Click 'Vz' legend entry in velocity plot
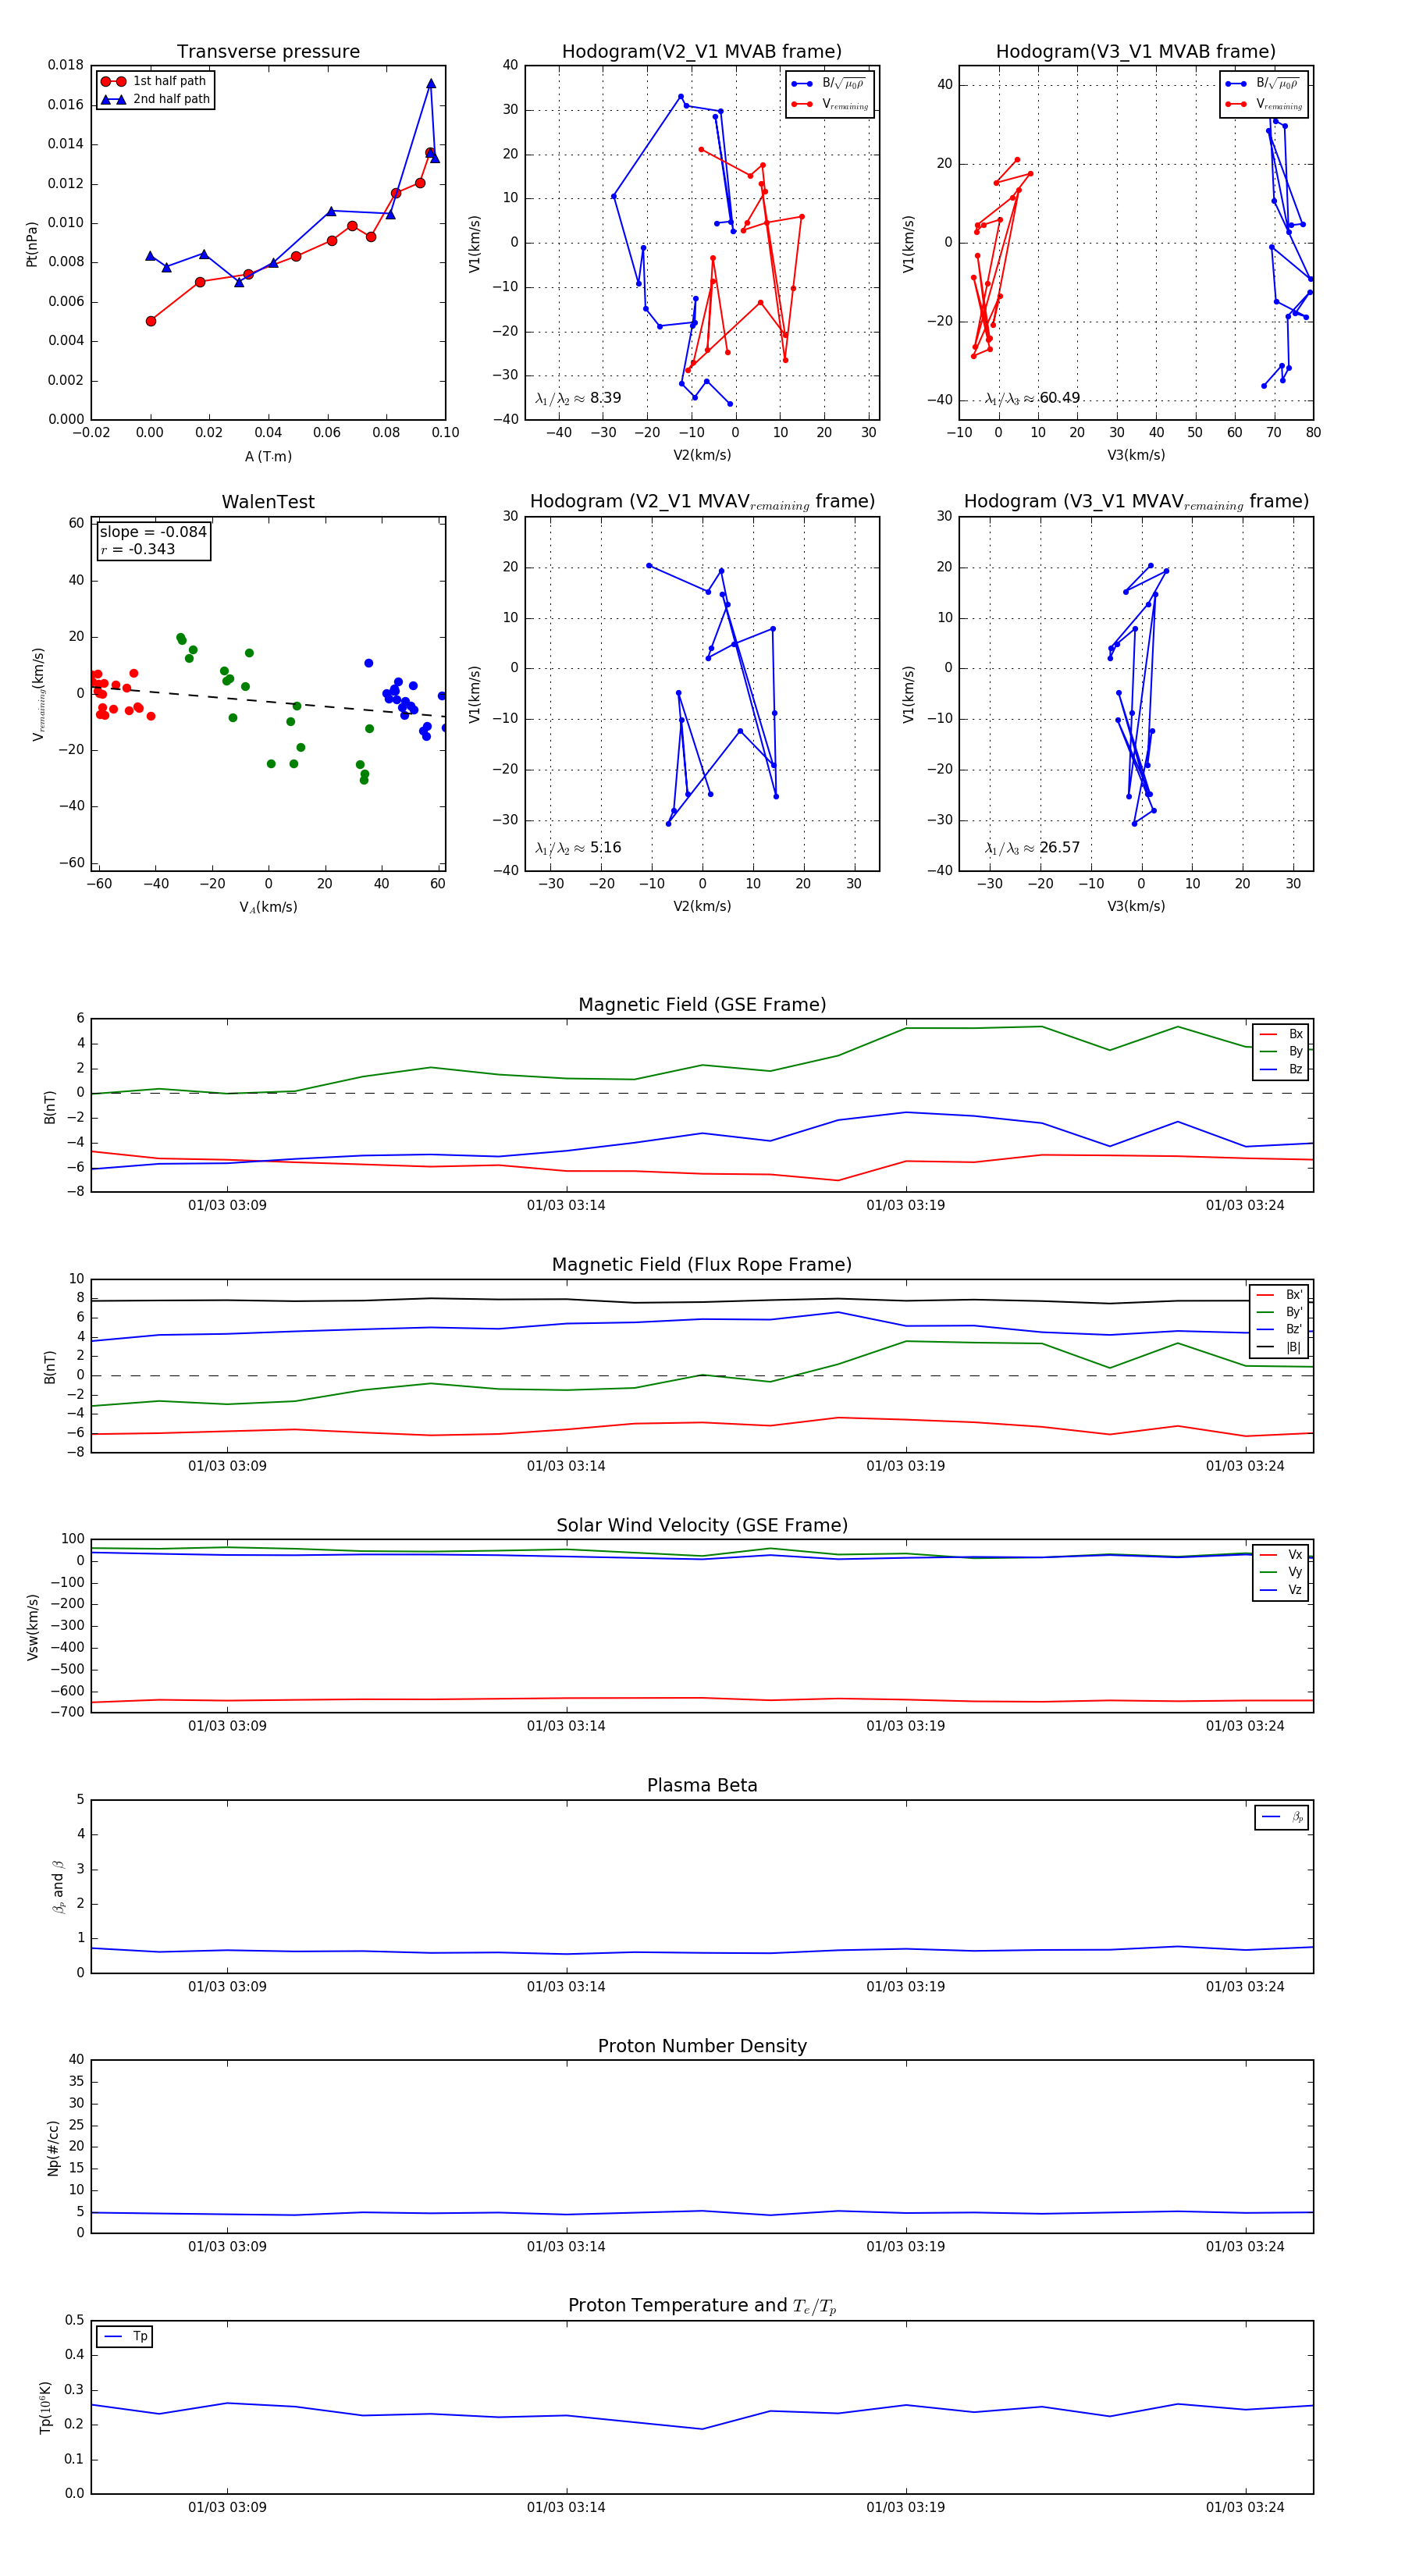The width and height of the screenshot is (1405, 2576). (x=1281, y=1590)
